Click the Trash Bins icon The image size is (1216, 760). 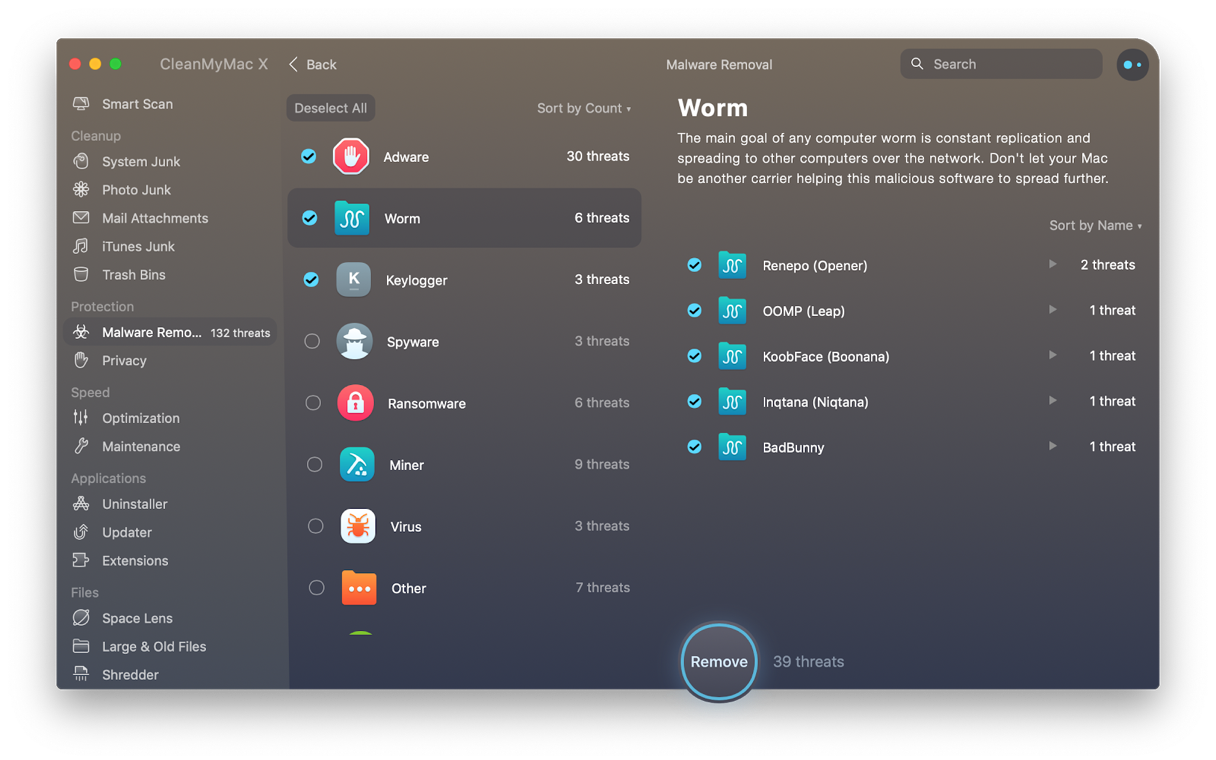point(81,274)
